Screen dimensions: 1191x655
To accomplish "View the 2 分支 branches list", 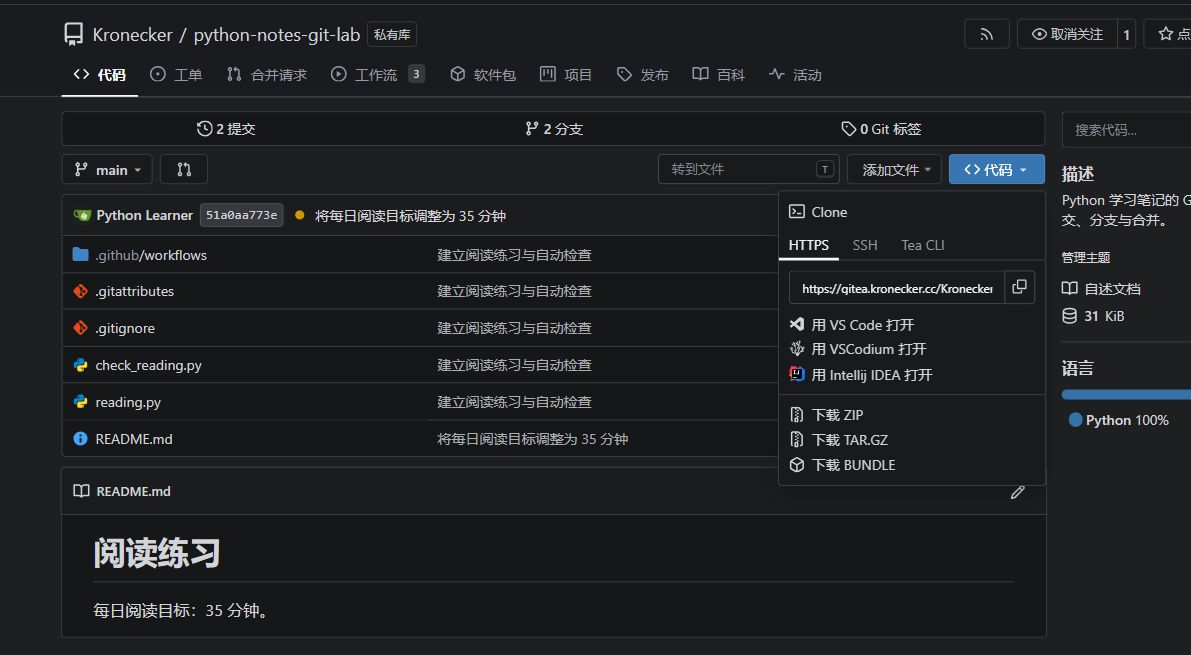I will coord(554,129).
